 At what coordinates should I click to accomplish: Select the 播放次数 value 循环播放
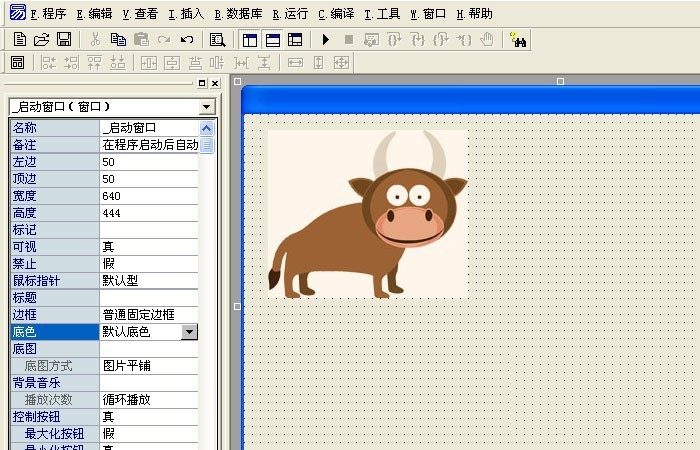pos(149,400)
